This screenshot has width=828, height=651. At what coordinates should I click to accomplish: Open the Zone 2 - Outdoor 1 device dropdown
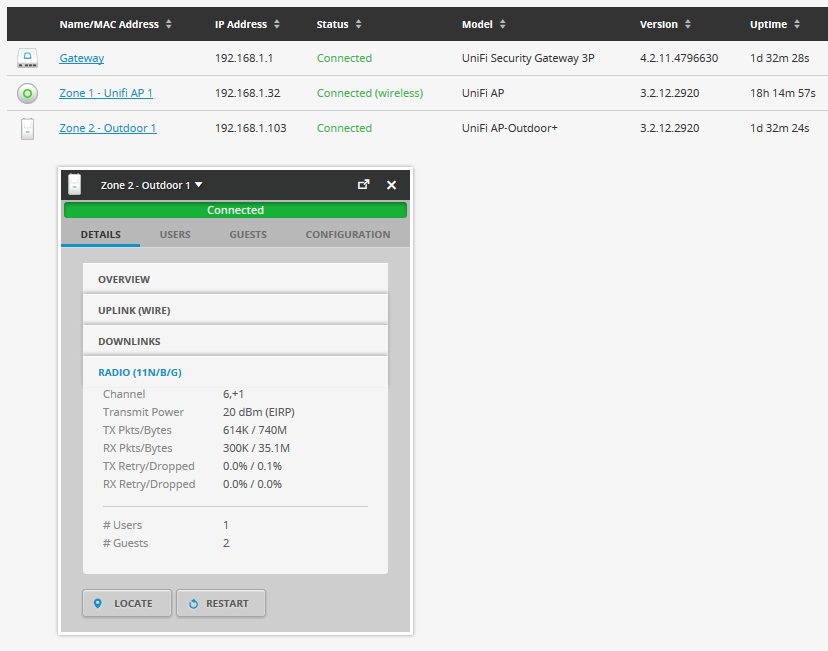coord(151,185)
